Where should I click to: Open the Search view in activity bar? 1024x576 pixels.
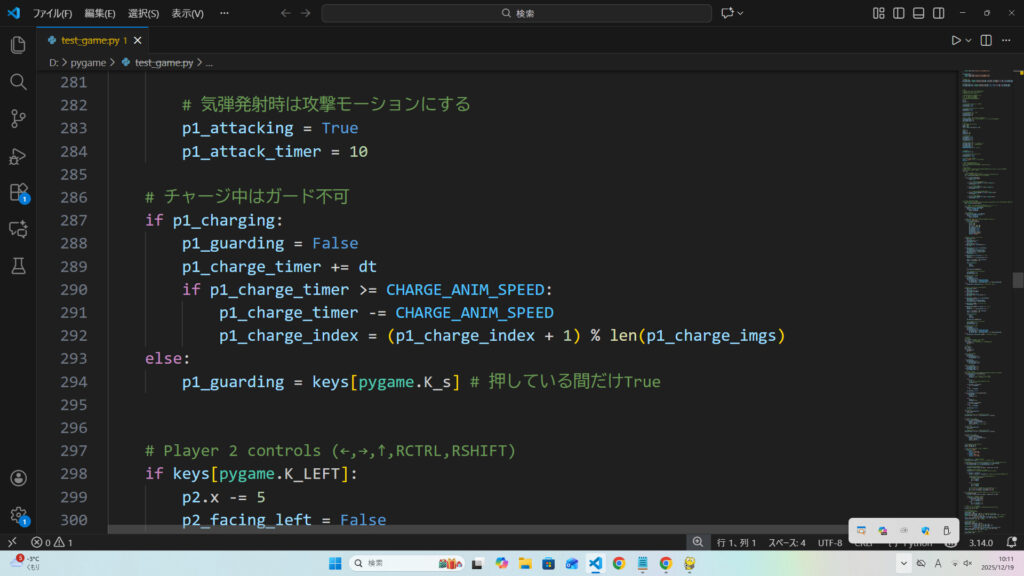(x=17, y=82)
